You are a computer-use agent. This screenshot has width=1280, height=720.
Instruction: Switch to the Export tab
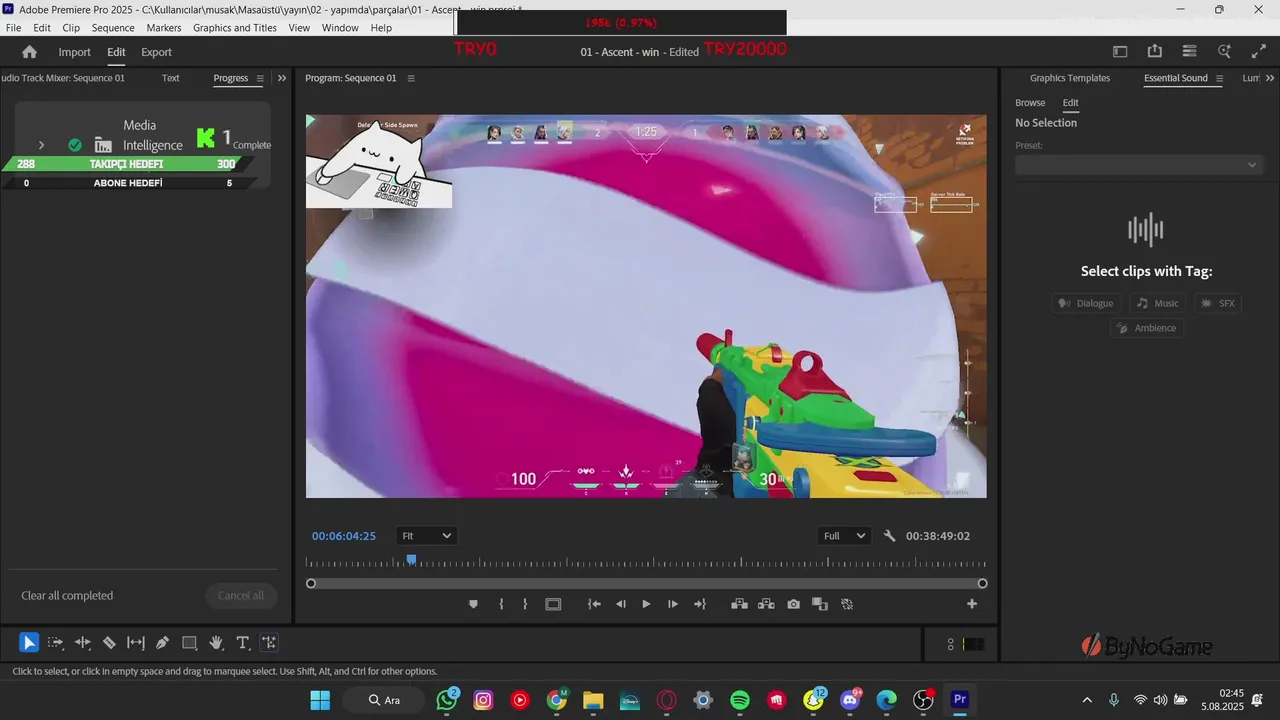pos(156,52)
